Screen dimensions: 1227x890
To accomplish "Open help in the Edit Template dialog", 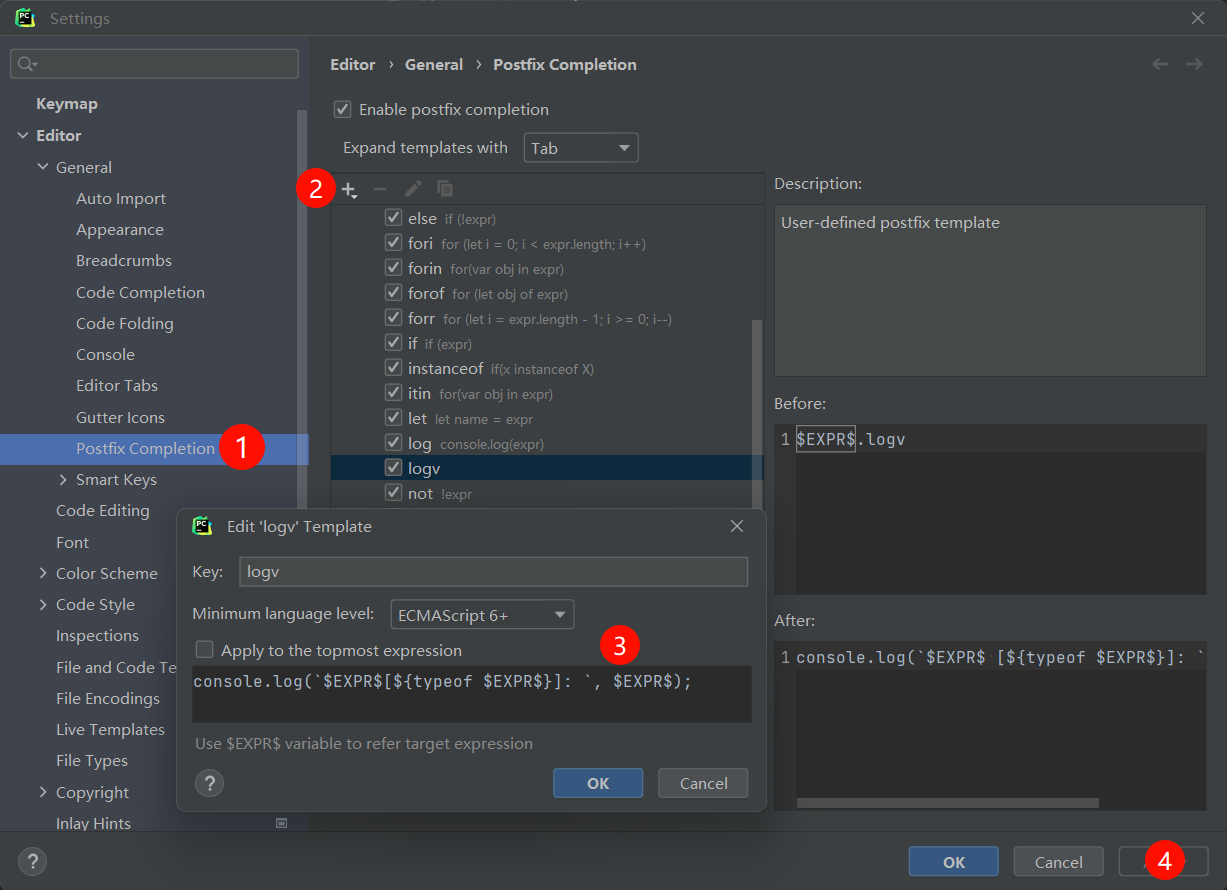I will point(208,783).
